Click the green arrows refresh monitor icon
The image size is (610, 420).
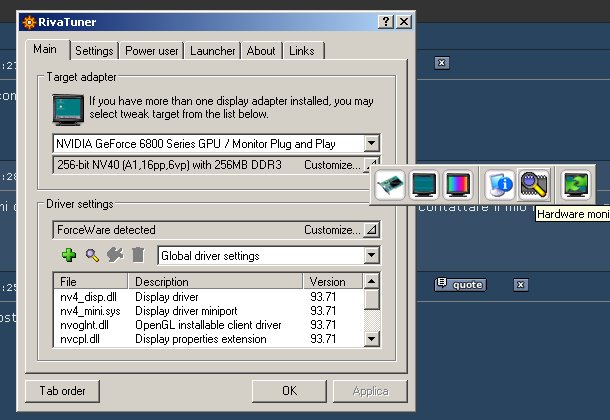click(575, 184)
